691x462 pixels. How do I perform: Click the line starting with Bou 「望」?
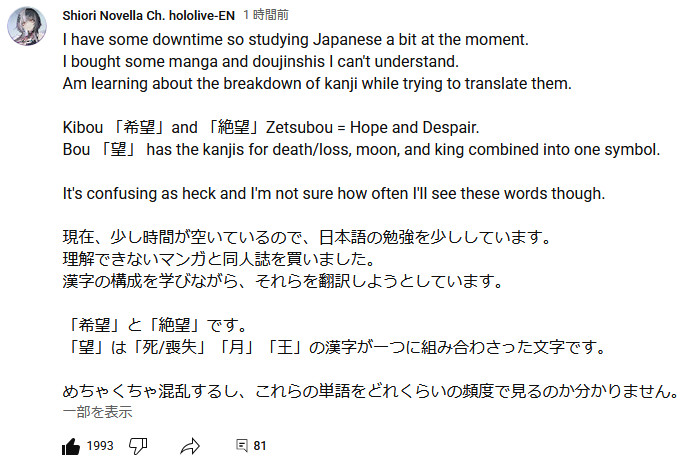click(x=361, y=150)
